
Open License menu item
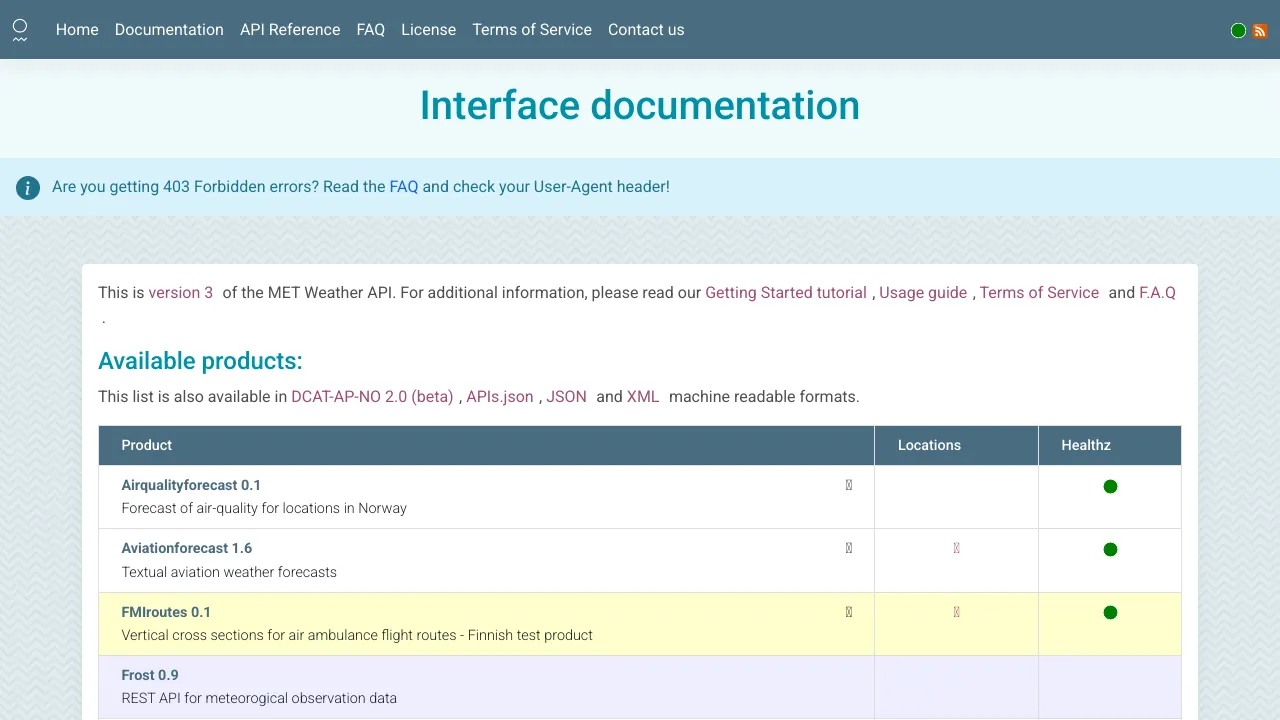pyautogui.click(x=428, y=30)
